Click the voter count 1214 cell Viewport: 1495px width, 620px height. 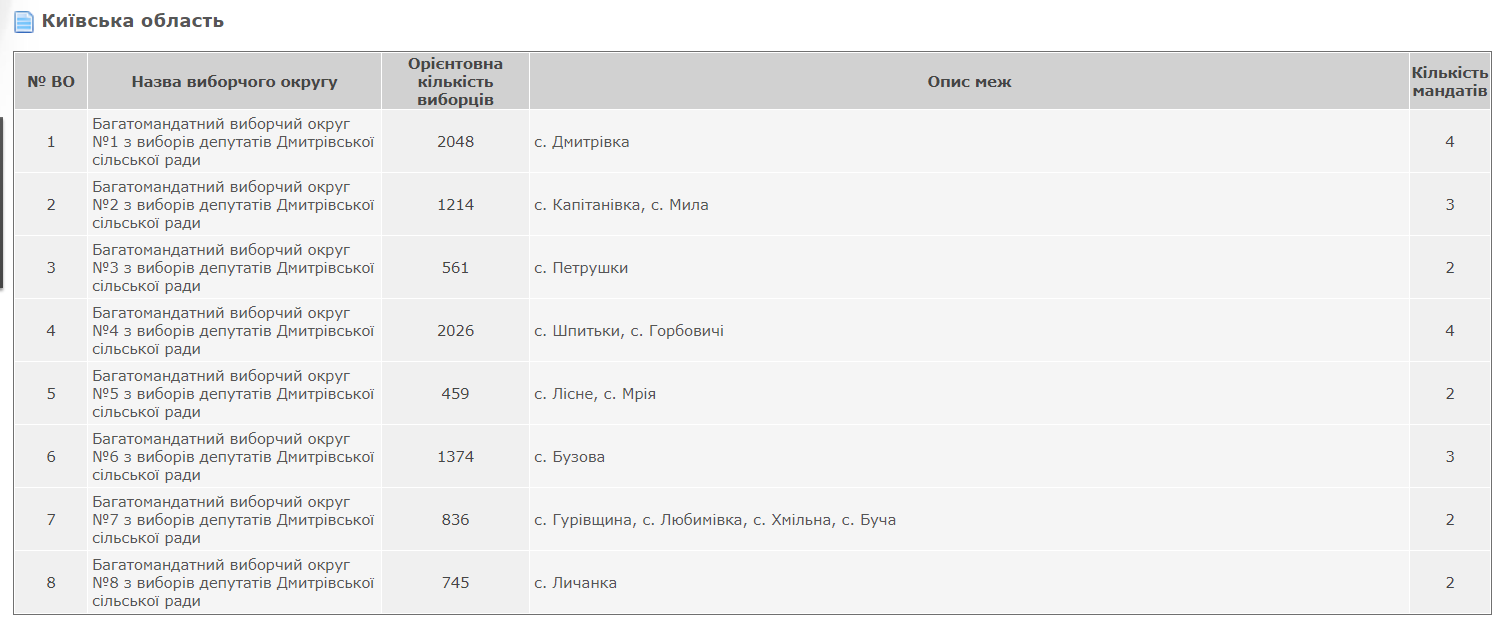pyautogui.click(x=455, y=205)
